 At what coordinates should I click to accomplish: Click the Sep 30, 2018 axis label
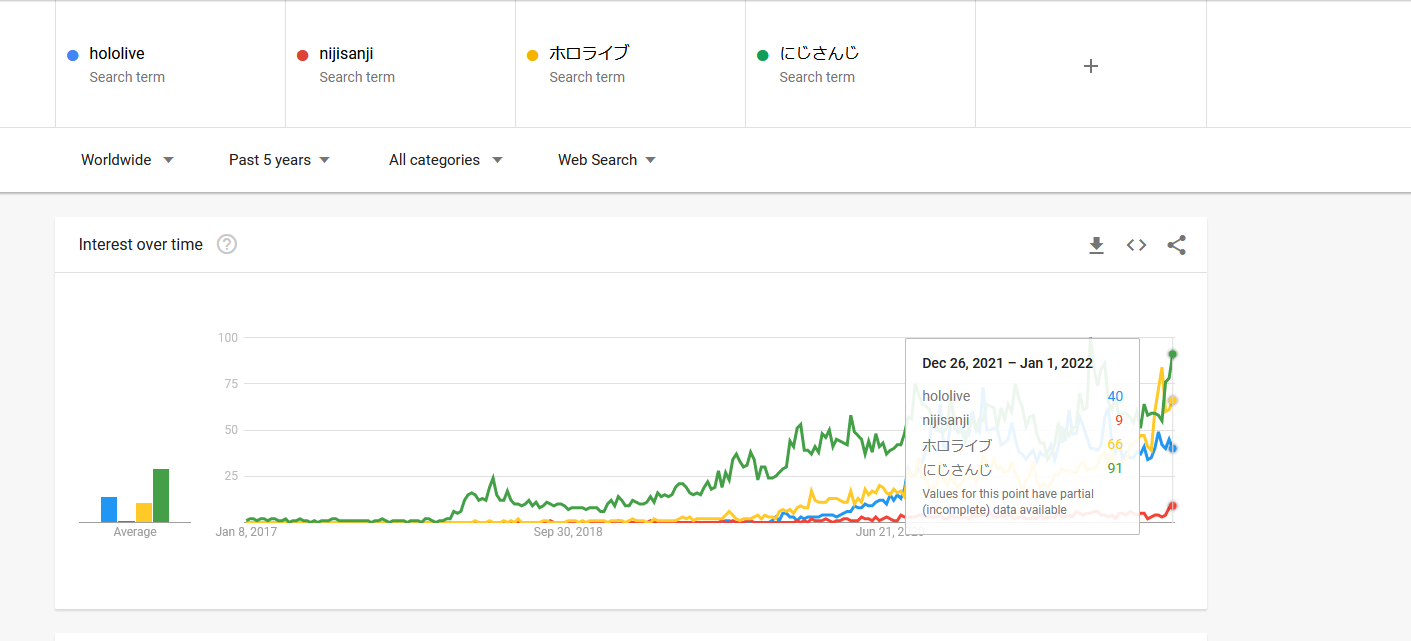pos(568,532)
